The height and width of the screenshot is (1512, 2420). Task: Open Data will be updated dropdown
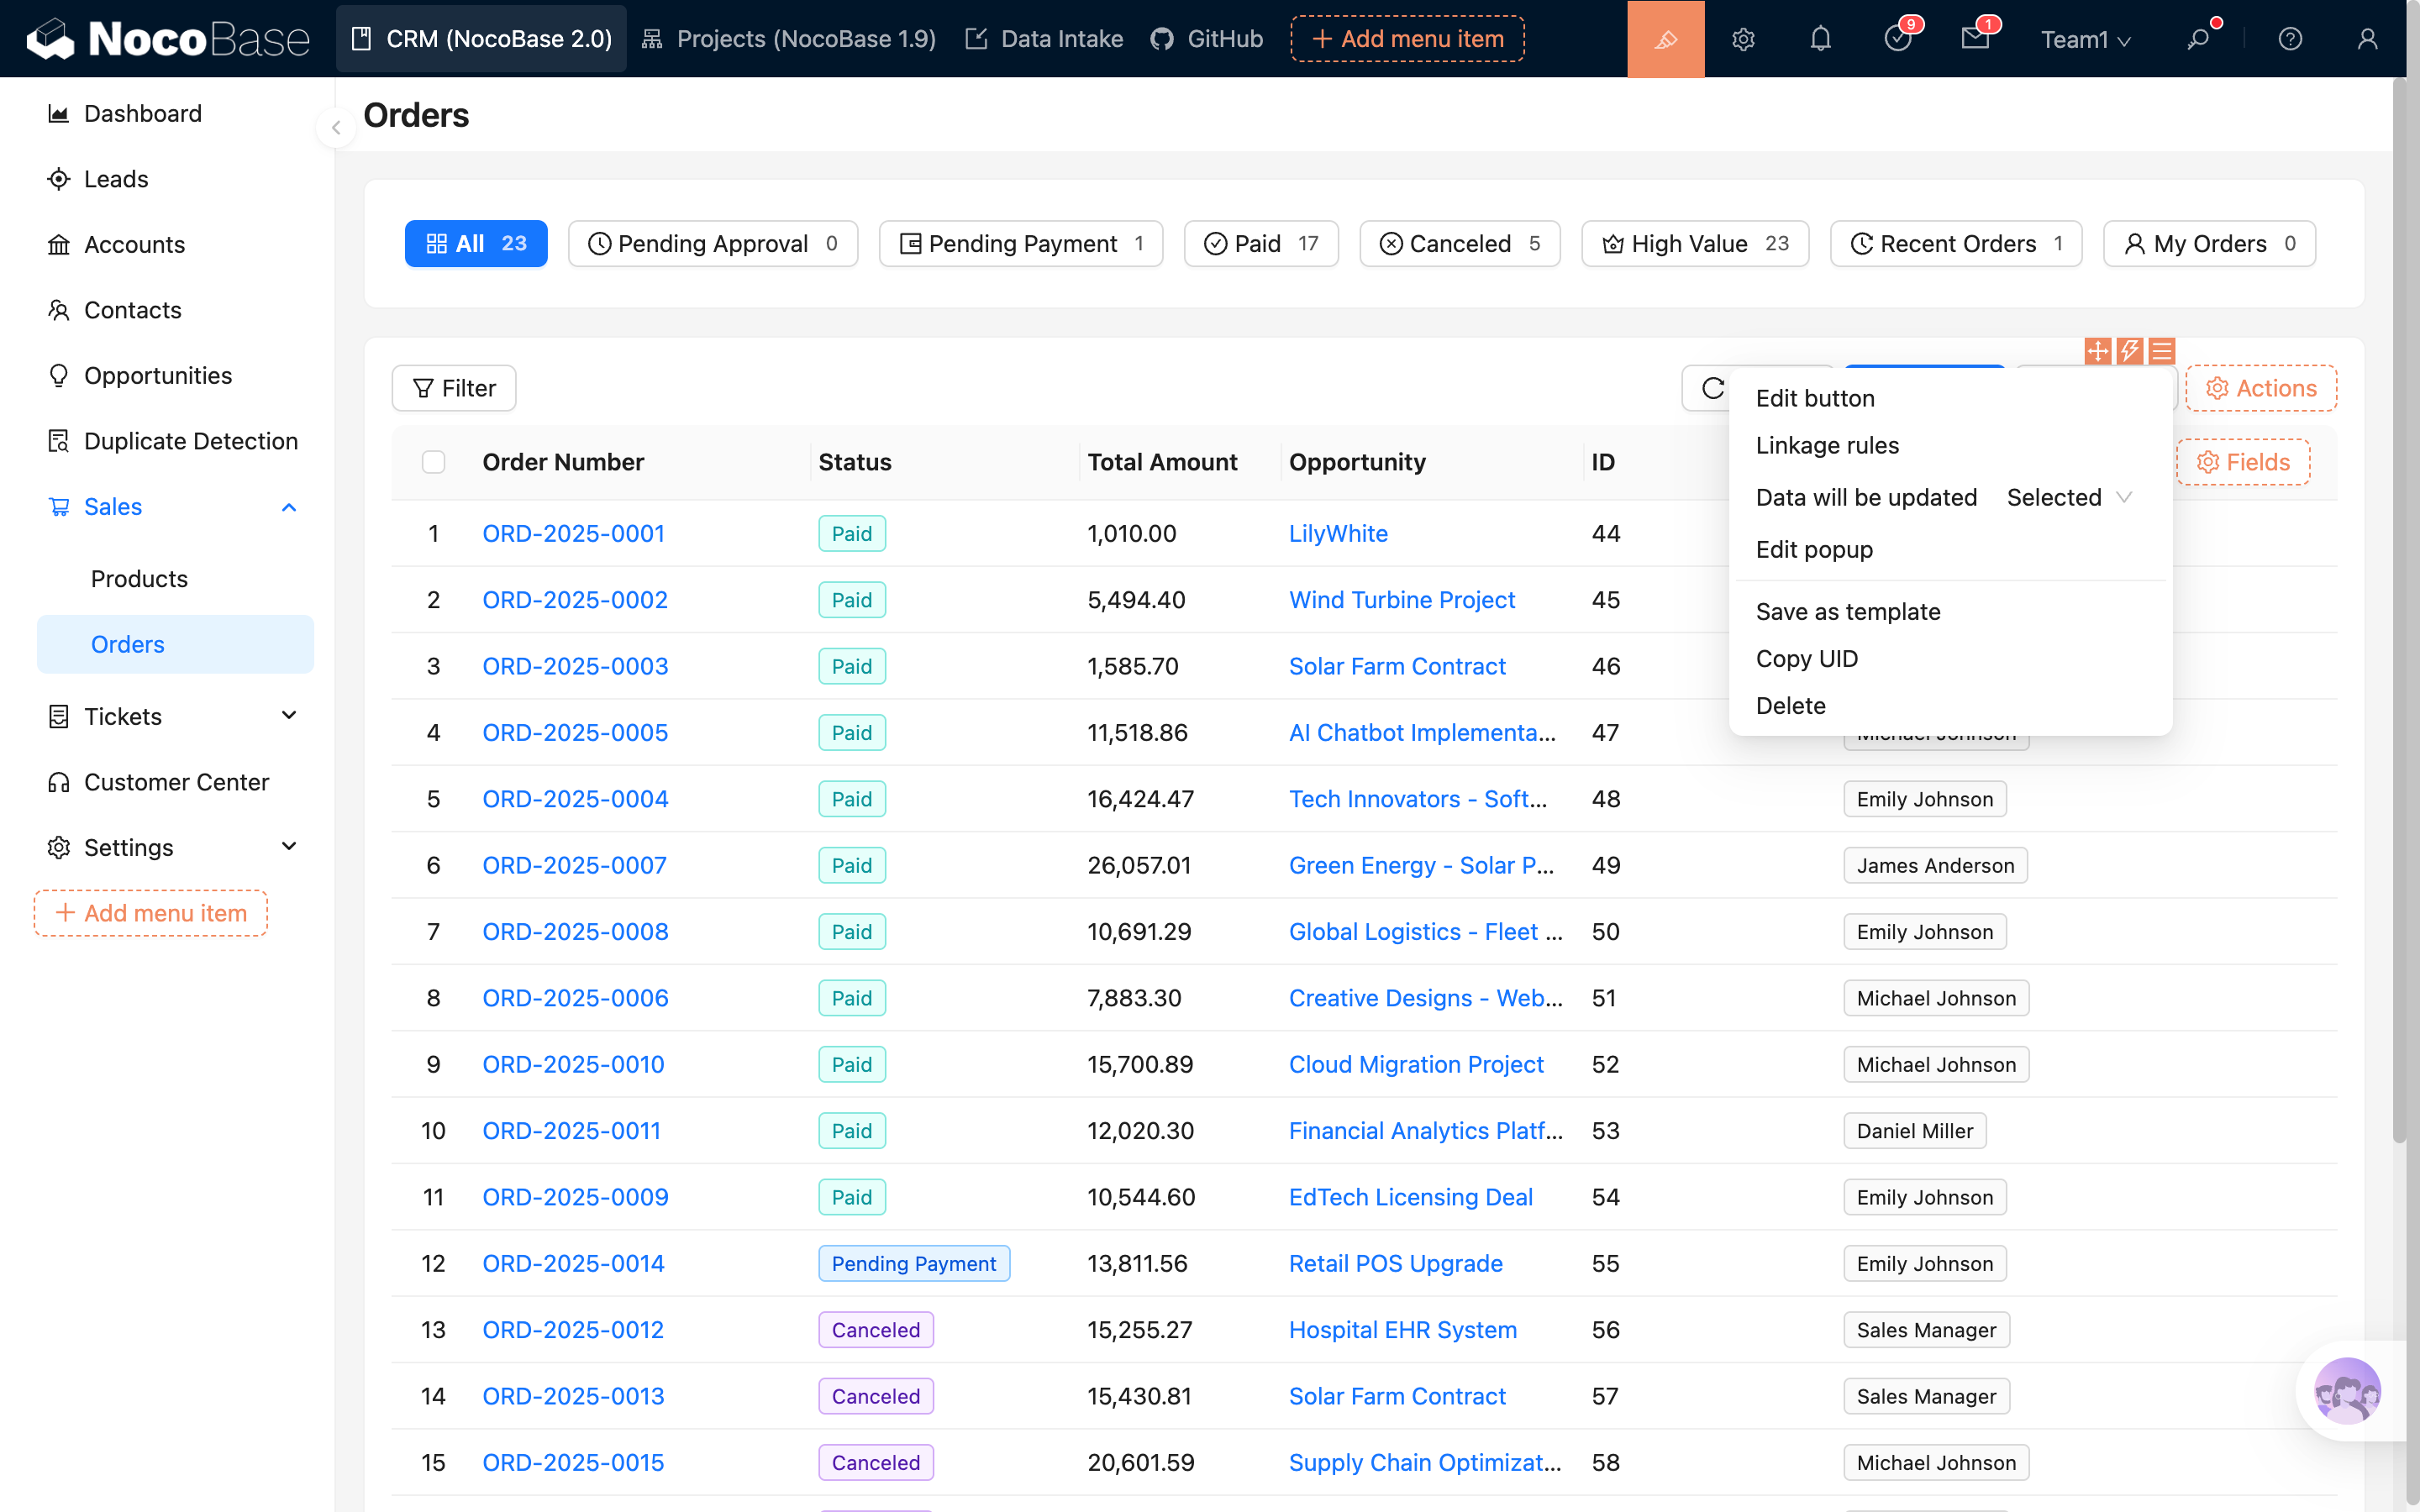pos(2069,497)
